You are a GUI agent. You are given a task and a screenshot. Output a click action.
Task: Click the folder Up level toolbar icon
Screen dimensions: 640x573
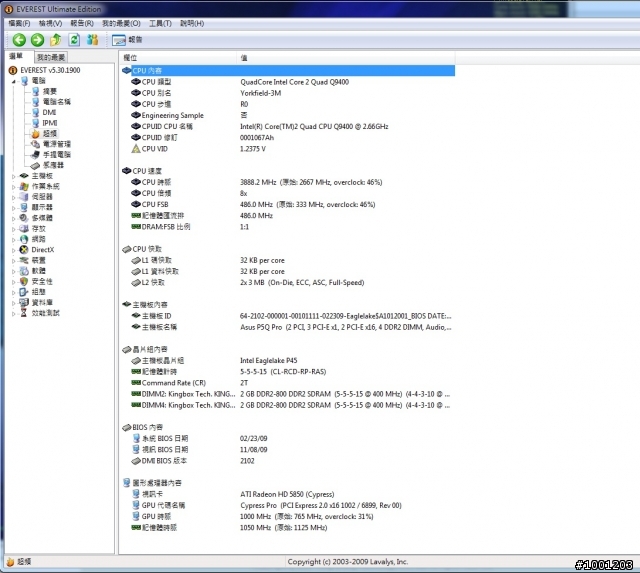point(56,40)
